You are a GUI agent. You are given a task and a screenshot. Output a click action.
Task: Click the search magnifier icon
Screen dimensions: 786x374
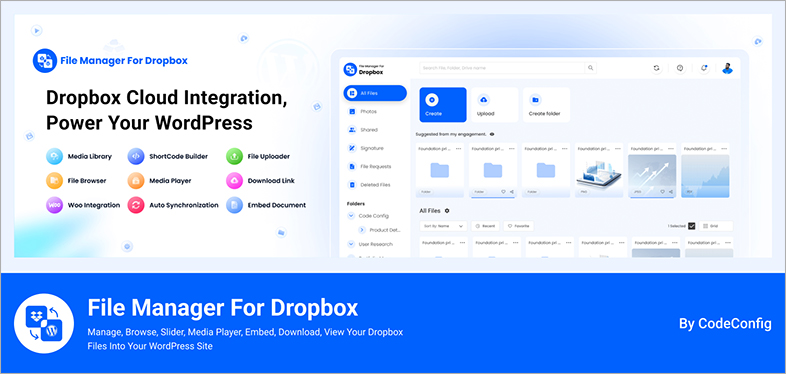(591, 68)
